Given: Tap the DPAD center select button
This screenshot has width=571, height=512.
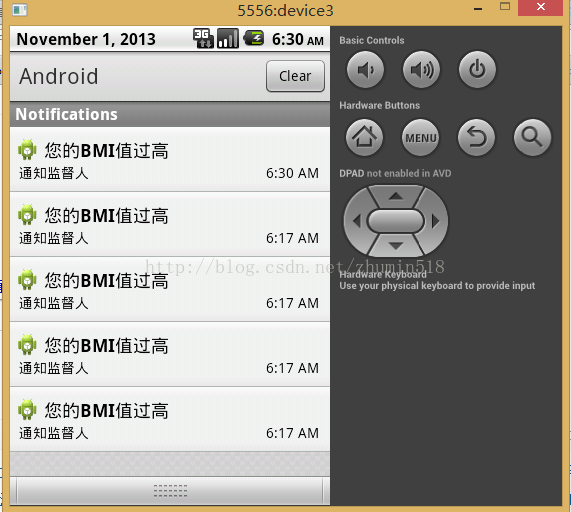Looking at the screenshot, I should pos(396,221).
